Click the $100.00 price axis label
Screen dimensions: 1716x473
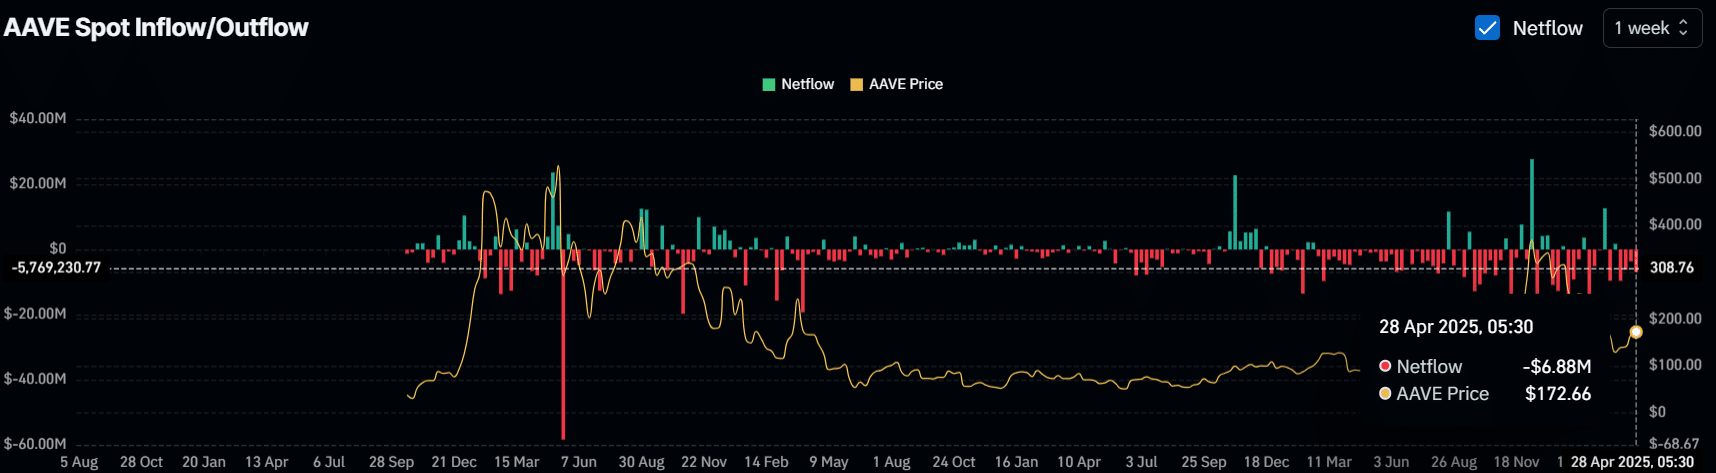click(x=1675, y=365)
